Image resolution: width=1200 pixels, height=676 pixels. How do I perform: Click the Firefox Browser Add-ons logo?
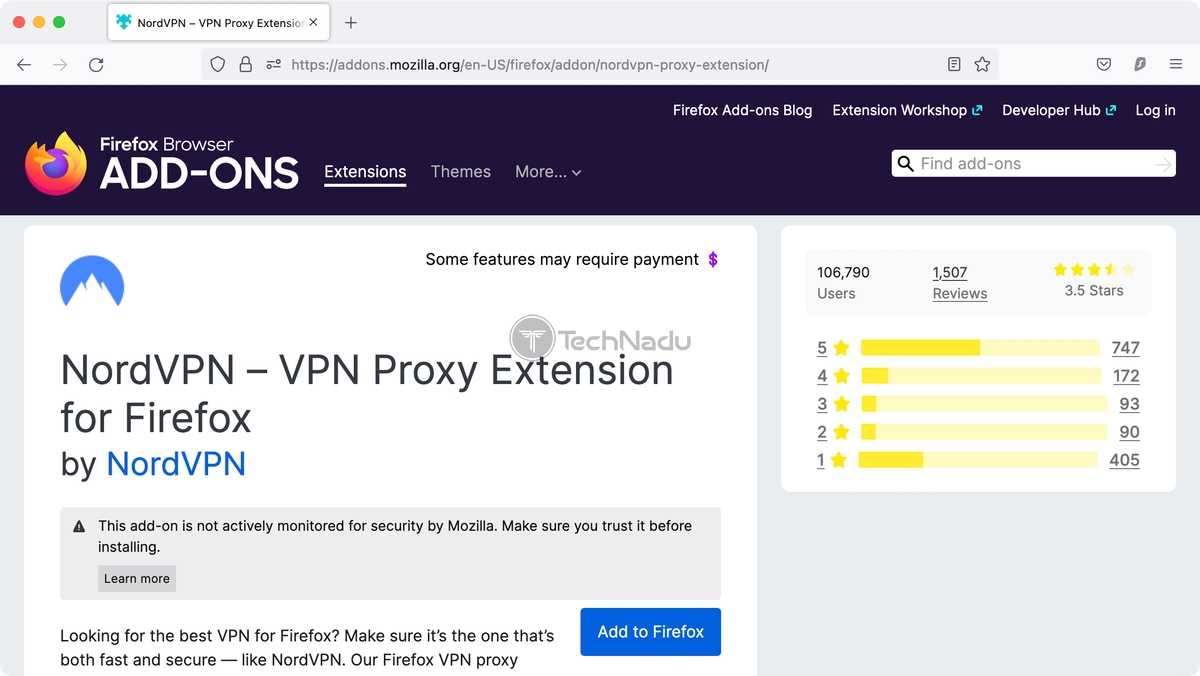[x=162, y=163]
